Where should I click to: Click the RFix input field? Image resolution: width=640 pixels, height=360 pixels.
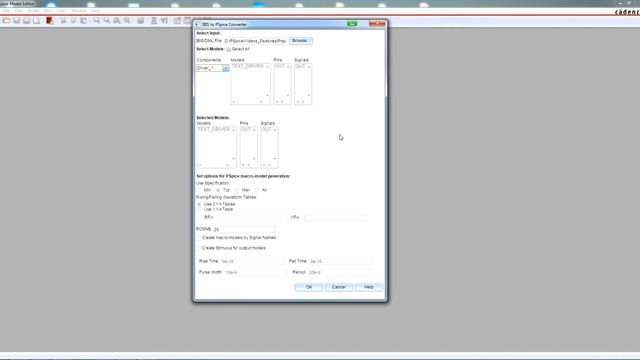tap(249, 217)
